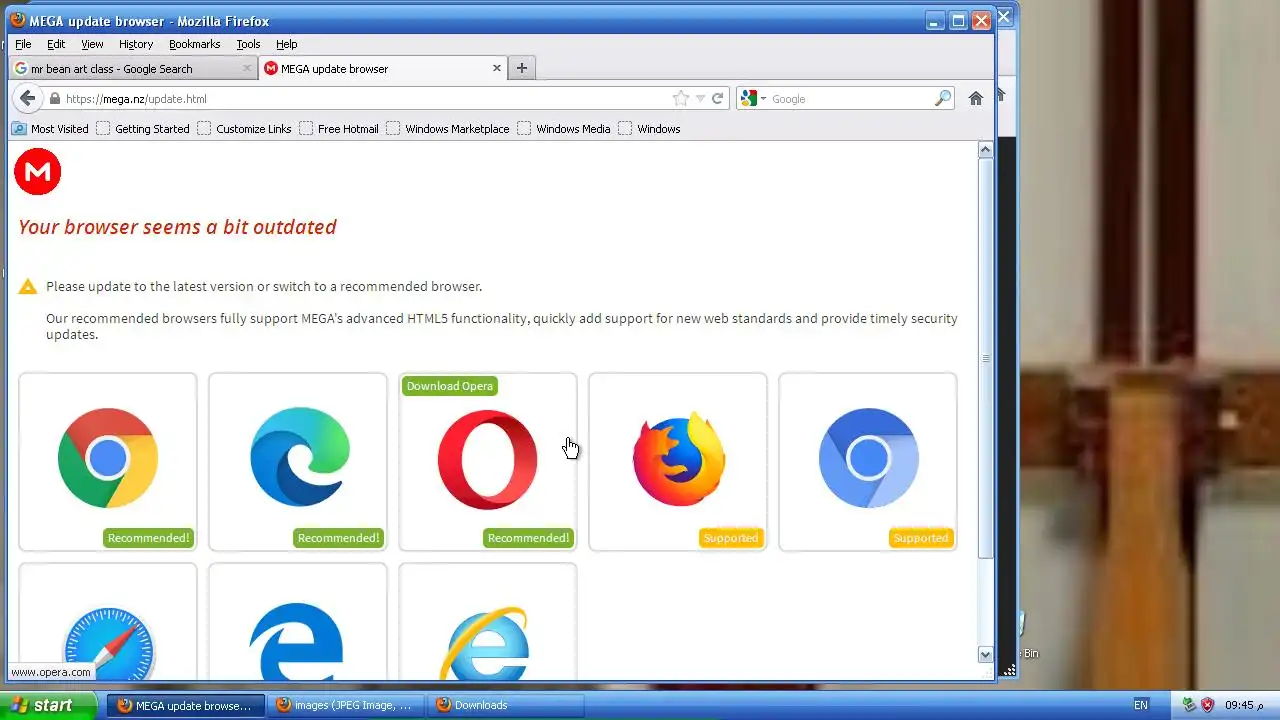Click the Internet Explorer icon
Screen dimensions: 1280x720
[x=485, y=642]
